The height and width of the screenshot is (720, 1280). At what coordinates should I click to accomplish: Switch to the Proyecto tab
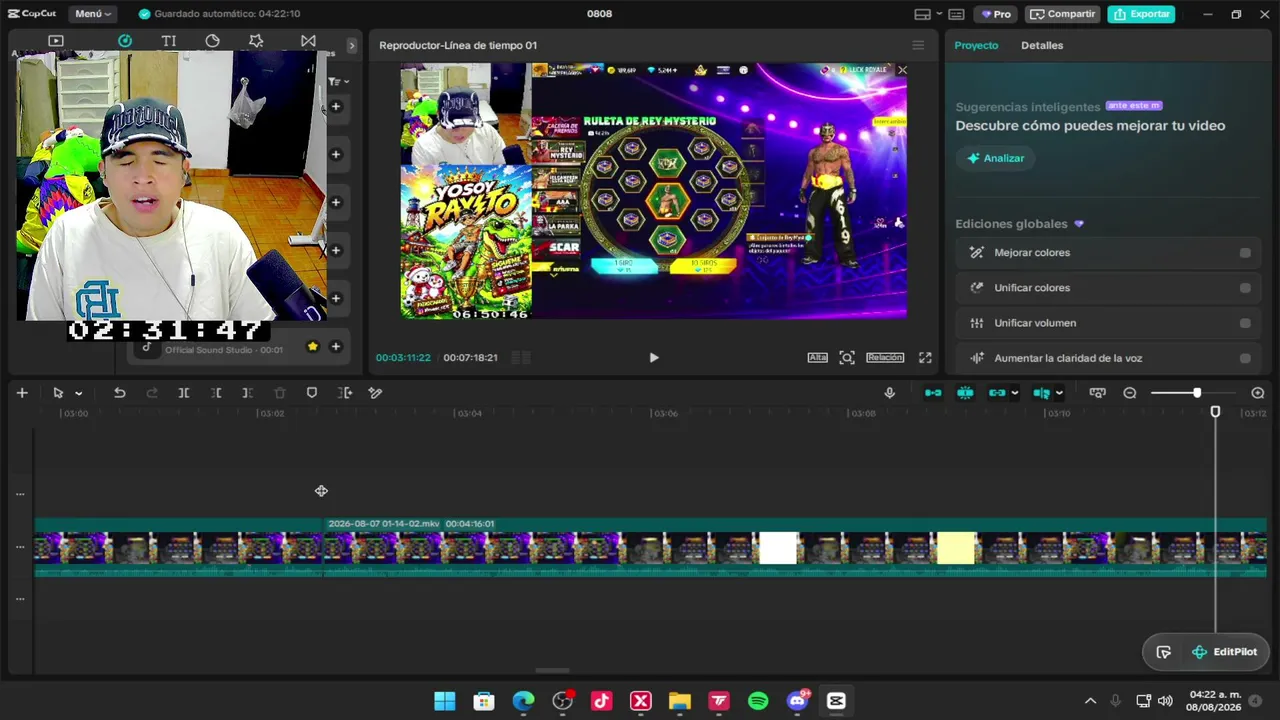[x=976, y=45]
